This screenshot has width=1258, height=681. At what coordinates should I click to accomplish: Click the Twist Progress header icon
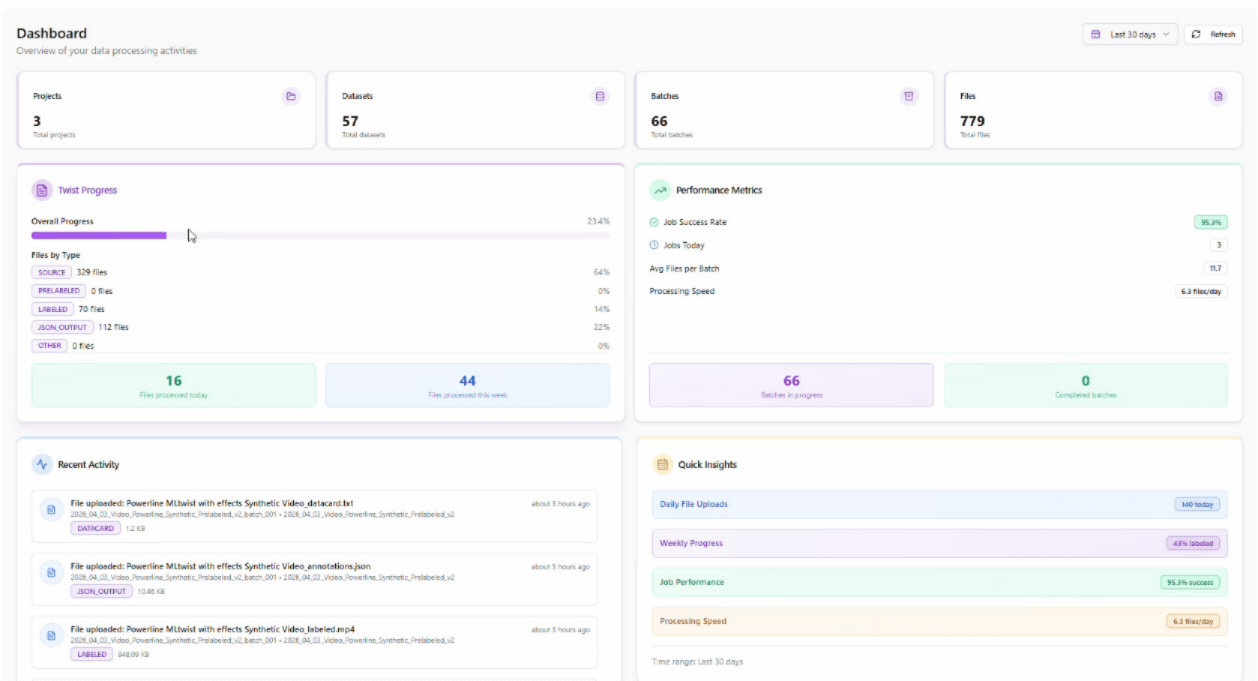[42, 190]
